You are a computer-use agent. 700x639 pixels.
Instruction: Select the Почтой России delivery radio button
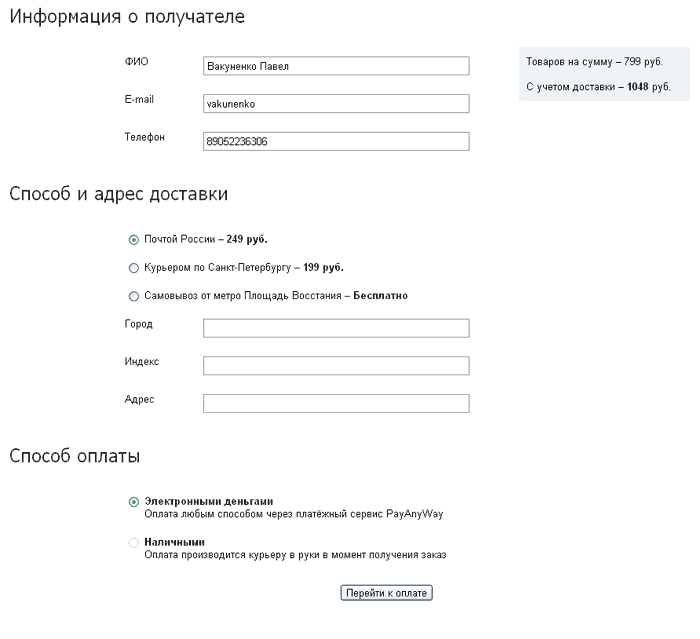(134, 240)
